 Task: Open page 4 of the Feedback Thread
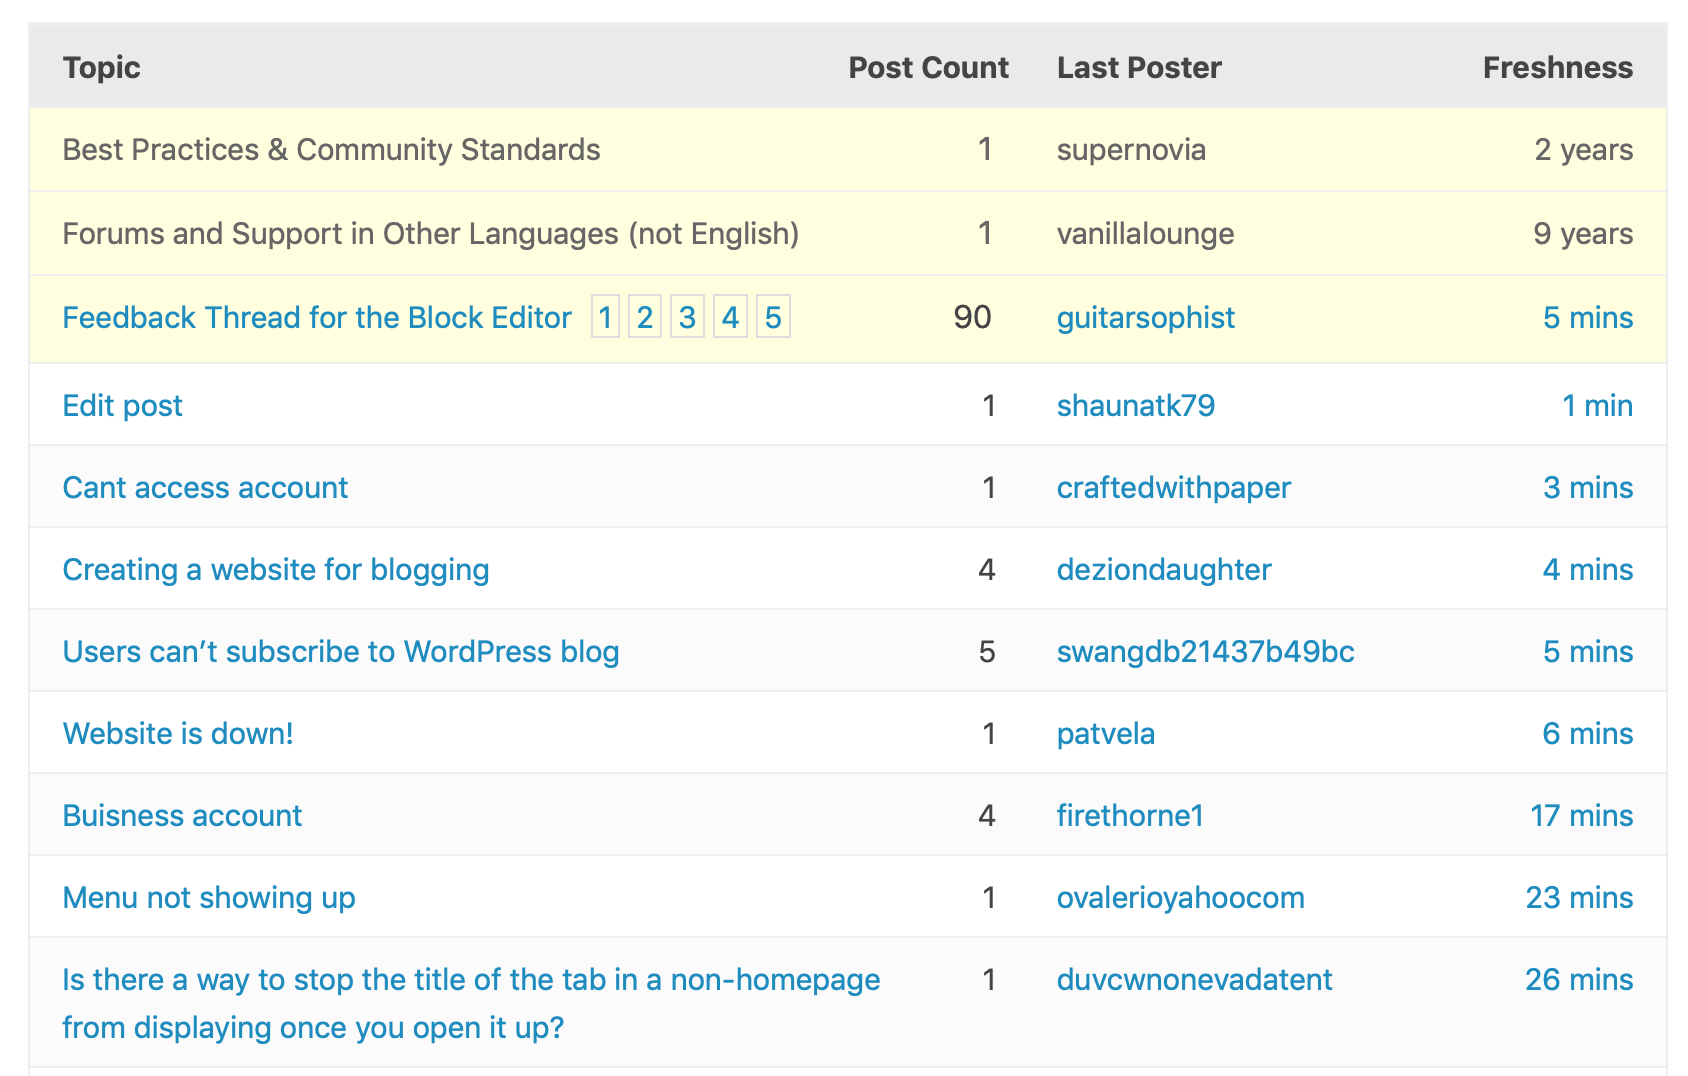pos(730,317)
